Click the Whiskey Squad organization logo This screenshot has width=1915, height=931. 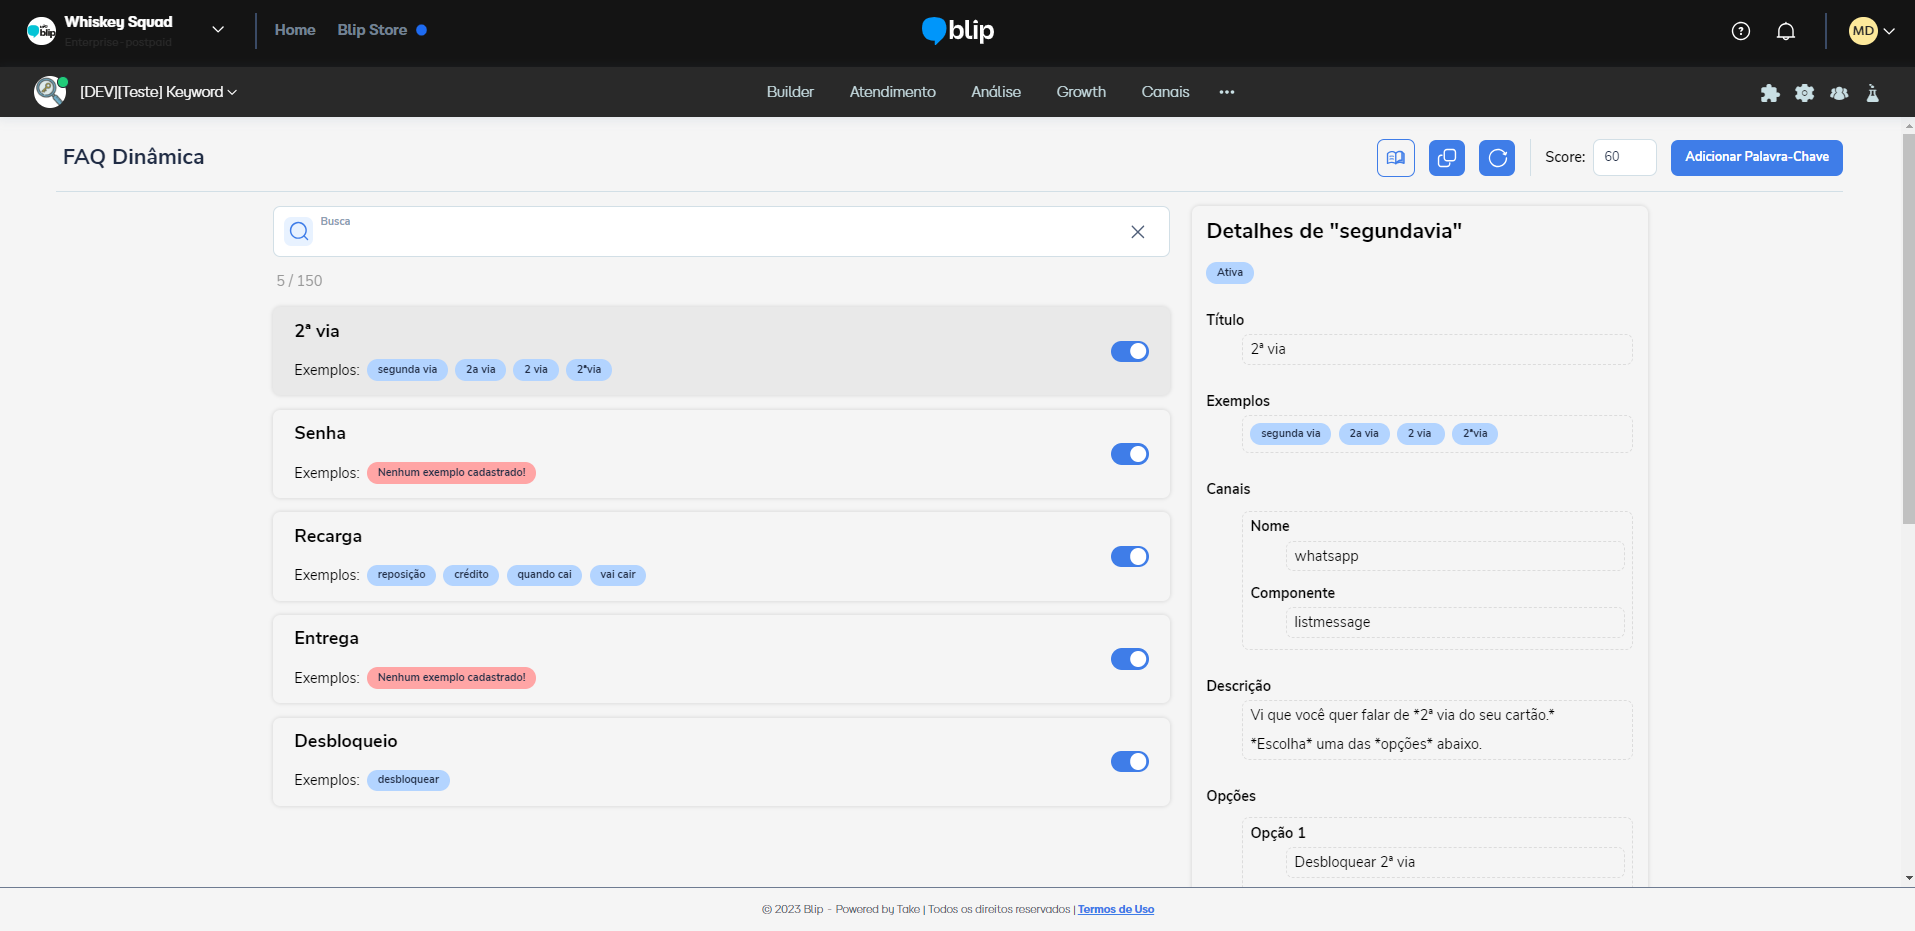point(41,31)
